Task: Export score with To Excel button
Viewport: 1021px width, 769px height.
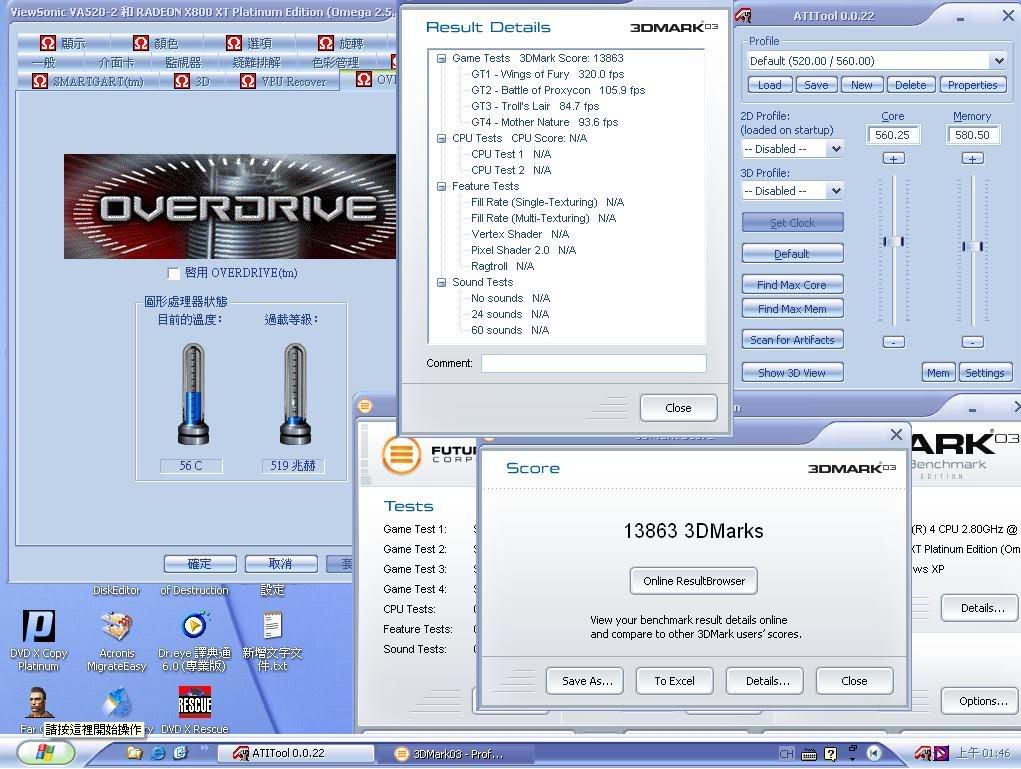Action: click(675, 680)
